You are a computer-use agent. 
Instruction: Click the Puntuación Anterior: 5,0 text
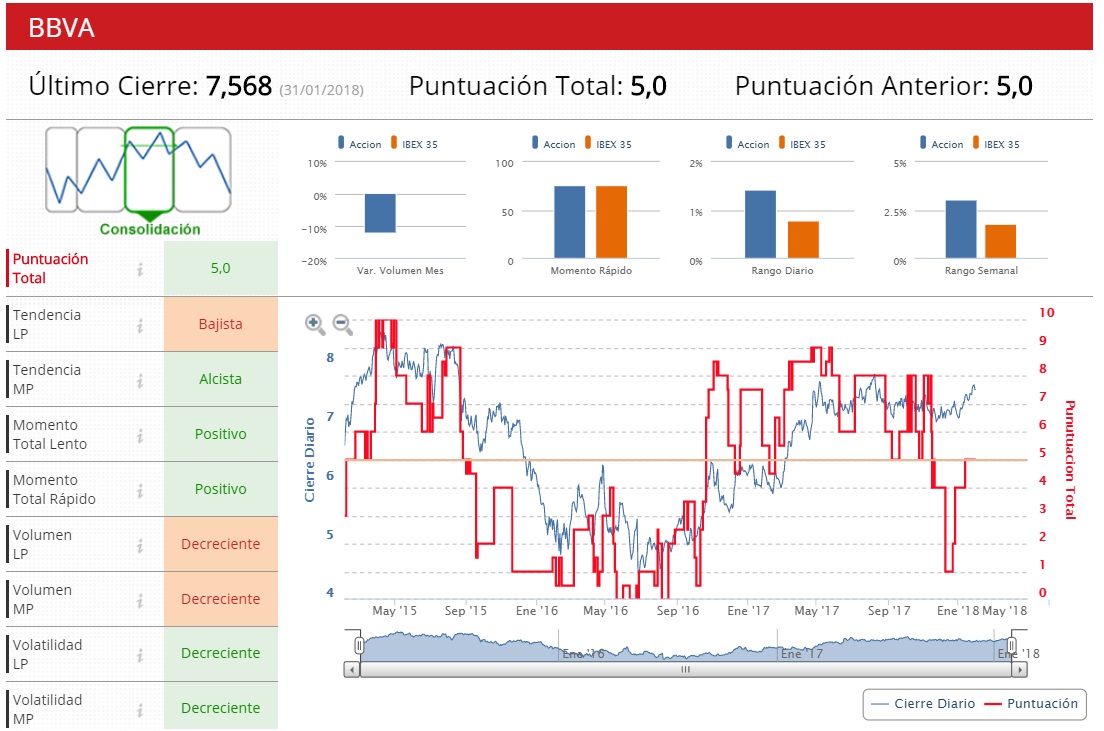pyautogui.click(x=884, y=86)
